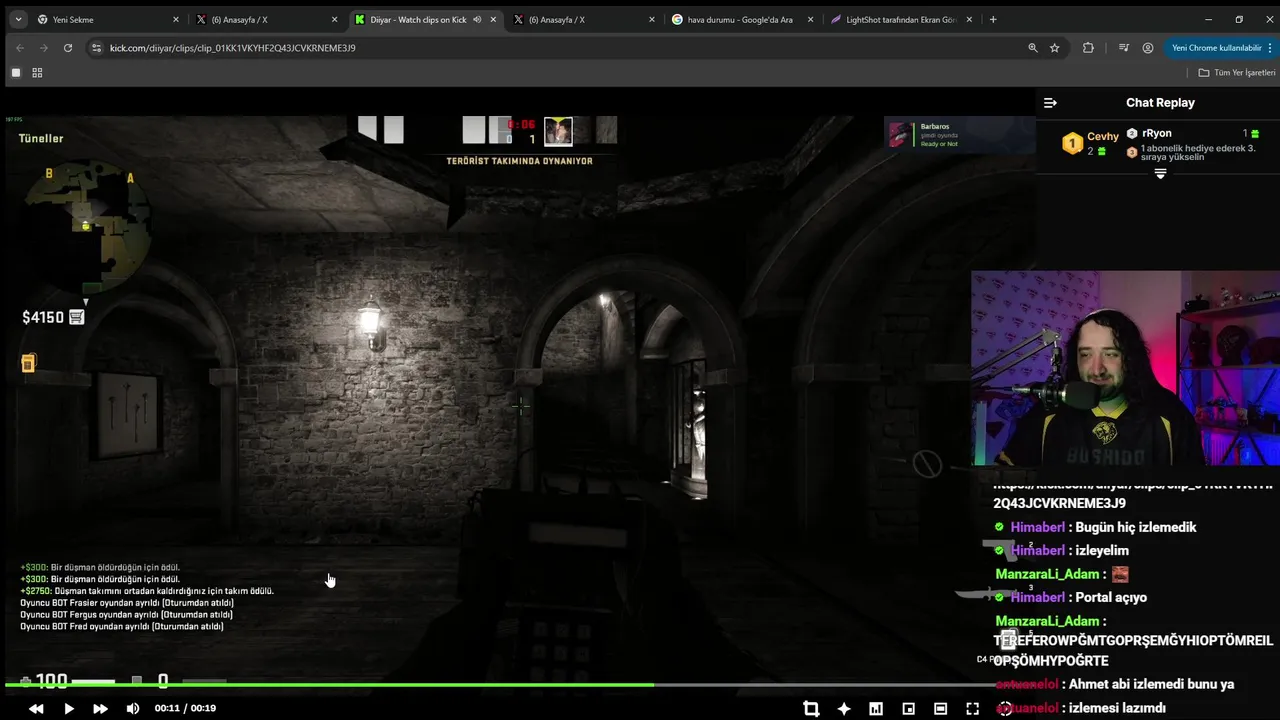Click 'Ahmet abi izlemedi bunu ya' message
The image size is (1280, 720).
(x=1151, y=684)
